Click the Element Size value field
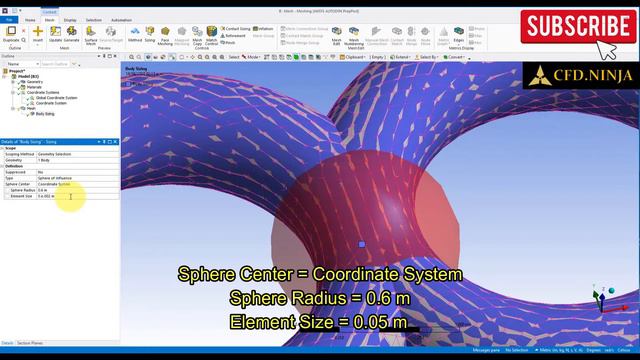Image resolution: width=640 pixels, height=360 pixels. tap(78, 196)
